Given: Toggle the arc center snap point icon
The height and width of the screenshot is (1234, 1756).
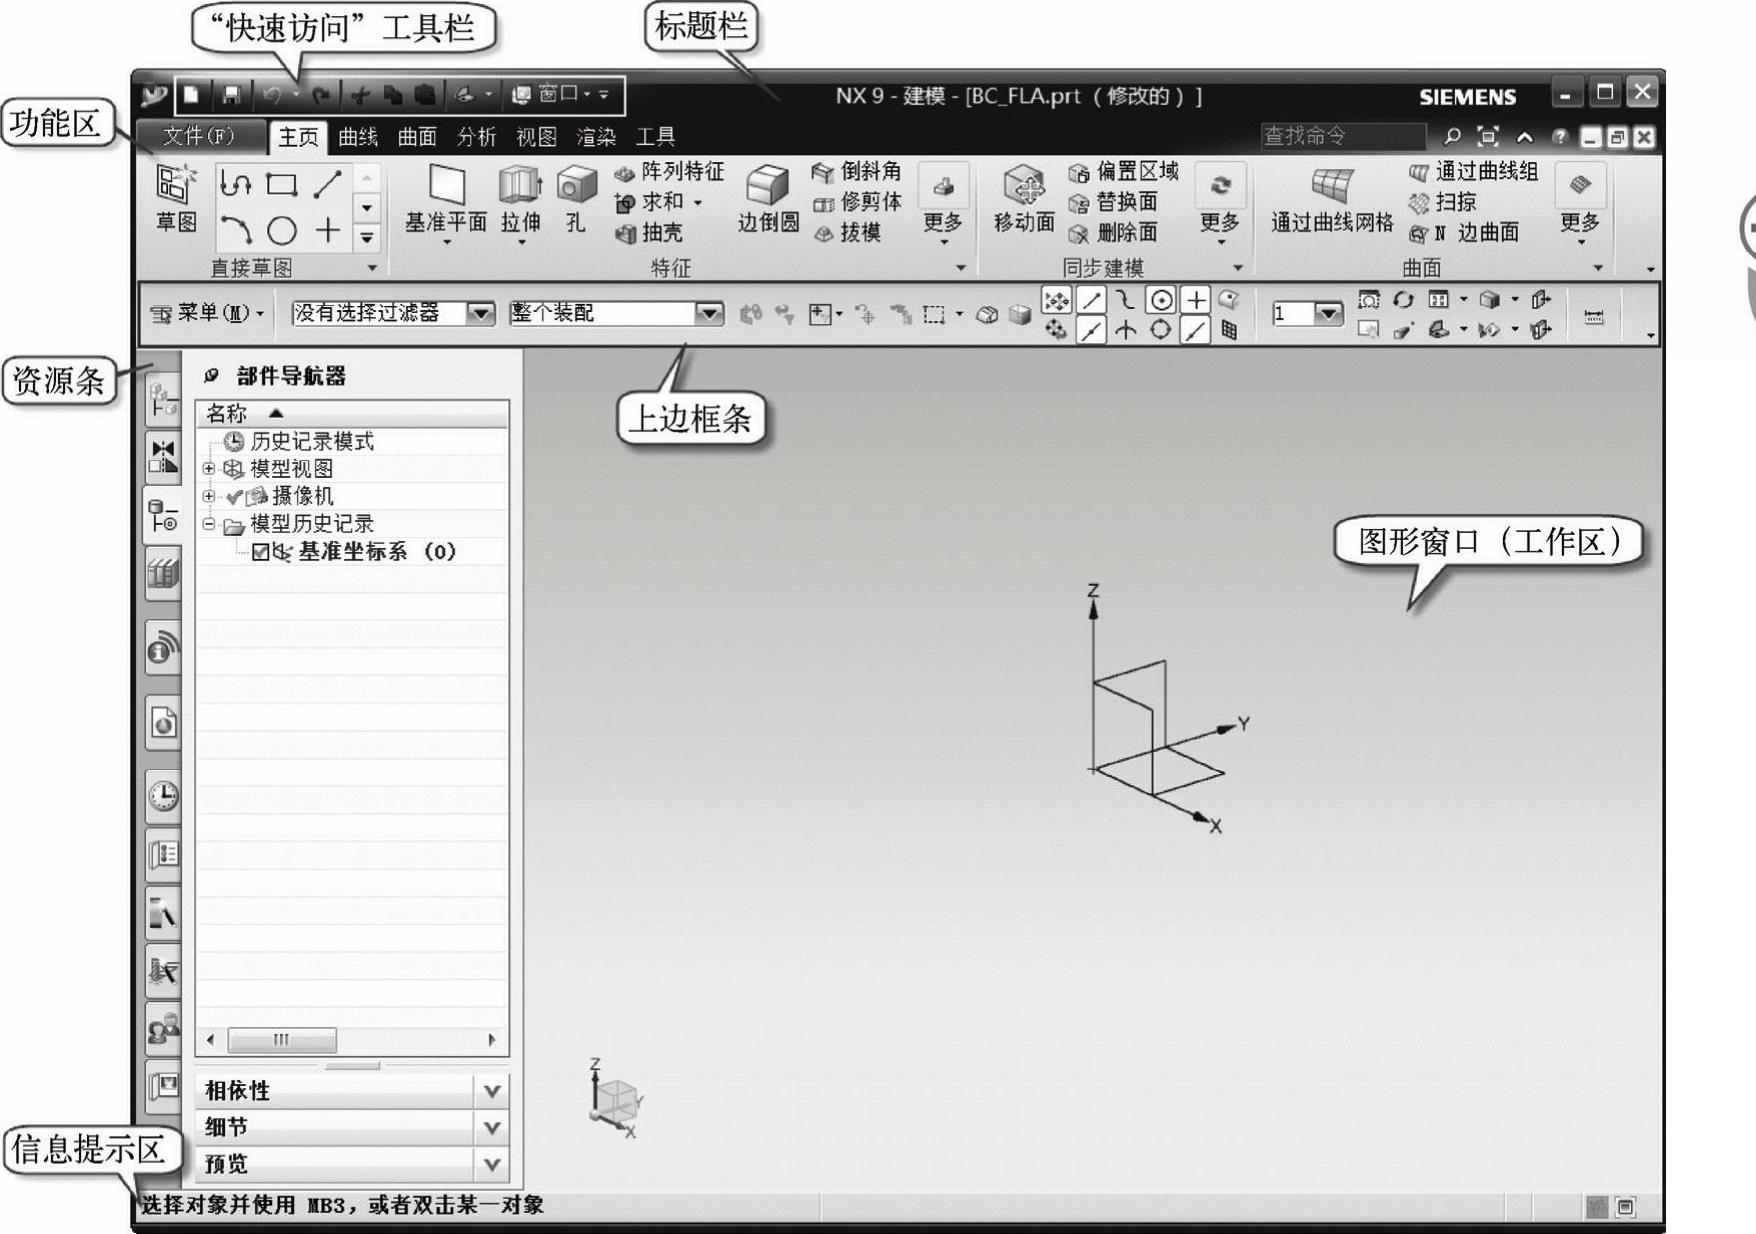Looking at the screenshot, I should point(1160,299).
